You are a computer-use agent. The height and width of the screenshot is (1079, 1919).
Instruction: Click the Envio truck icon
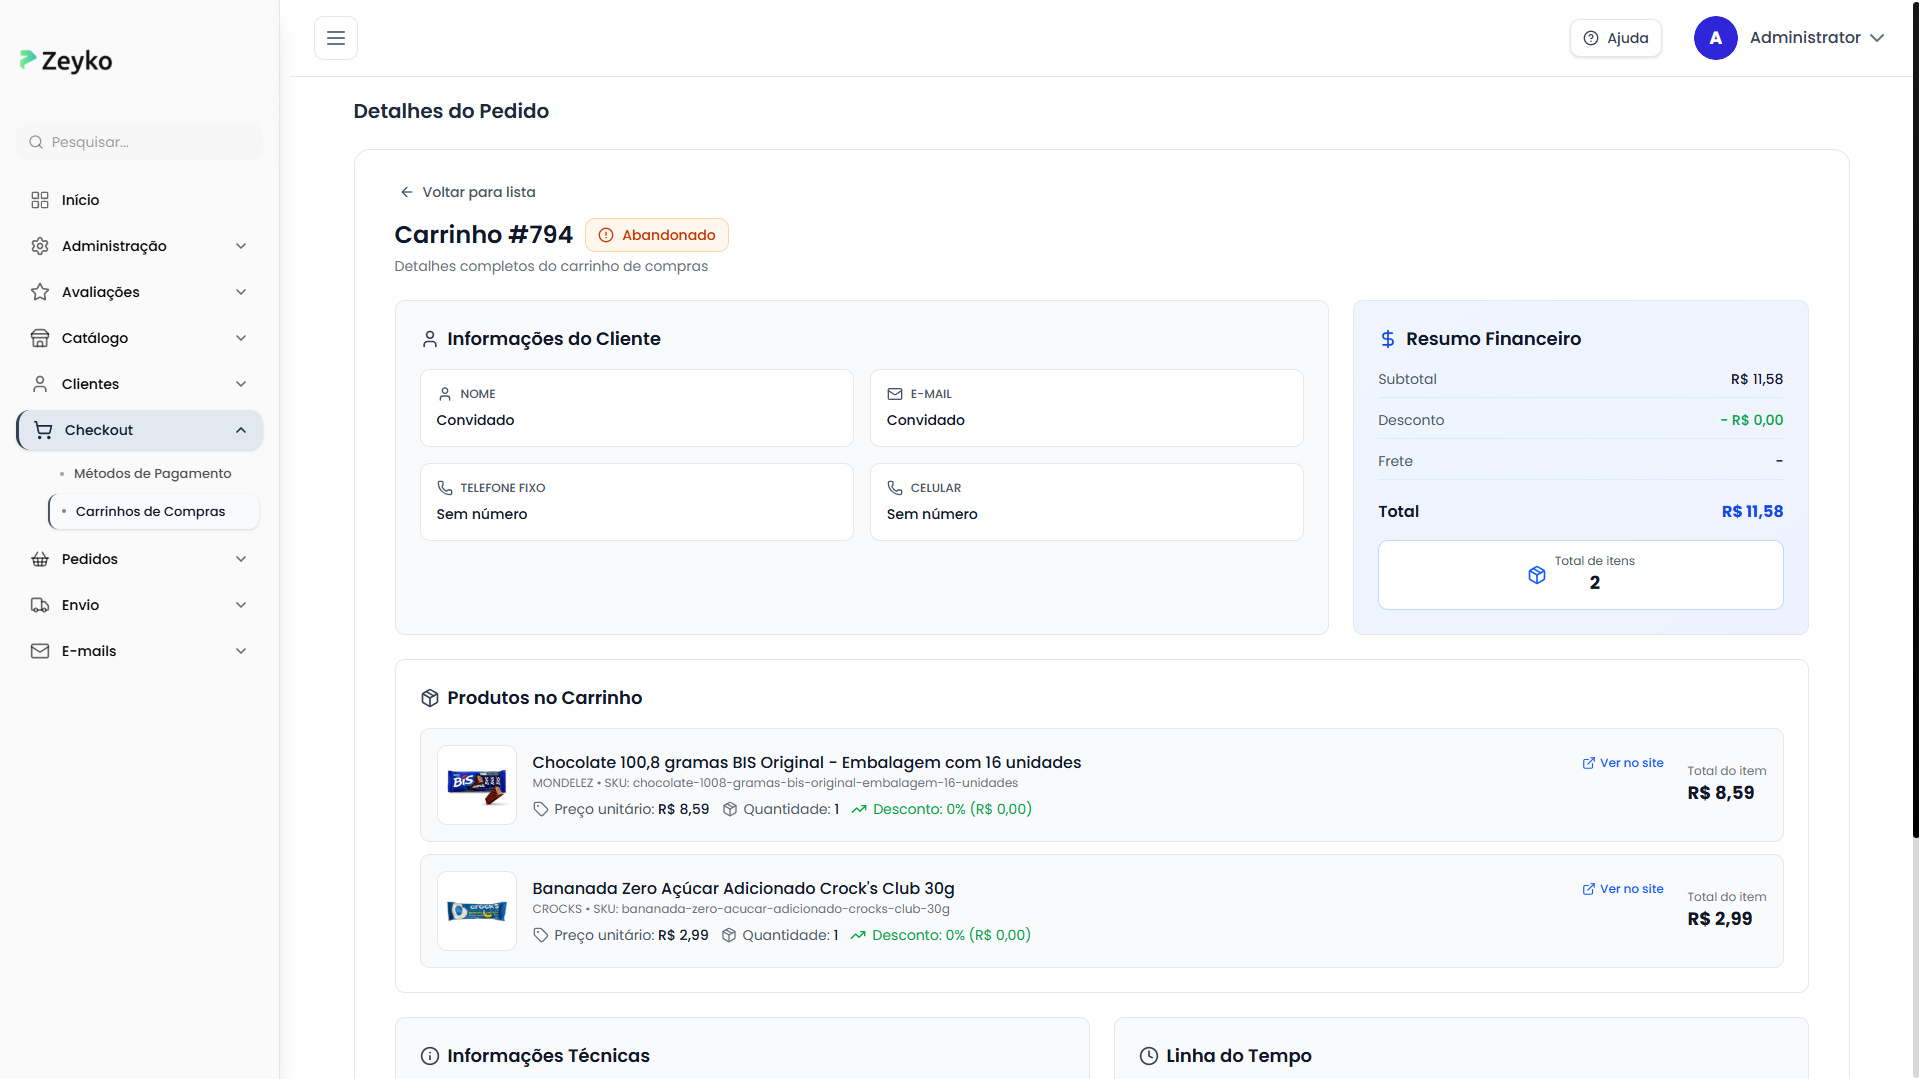click(40, 605)
